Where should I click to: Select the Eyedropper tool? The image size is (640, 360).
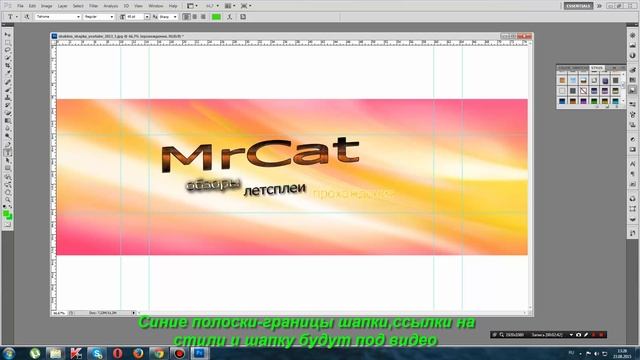(x=8, y=73)
